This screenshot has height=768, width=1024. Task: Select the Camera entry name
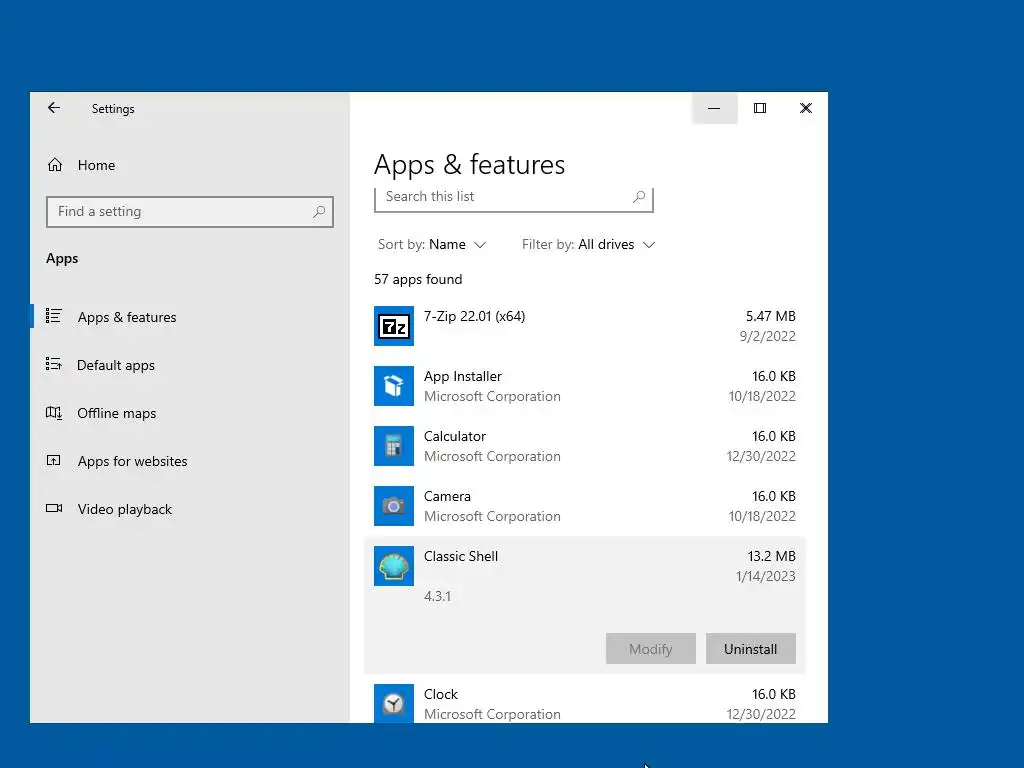click(x=447, y=496)
